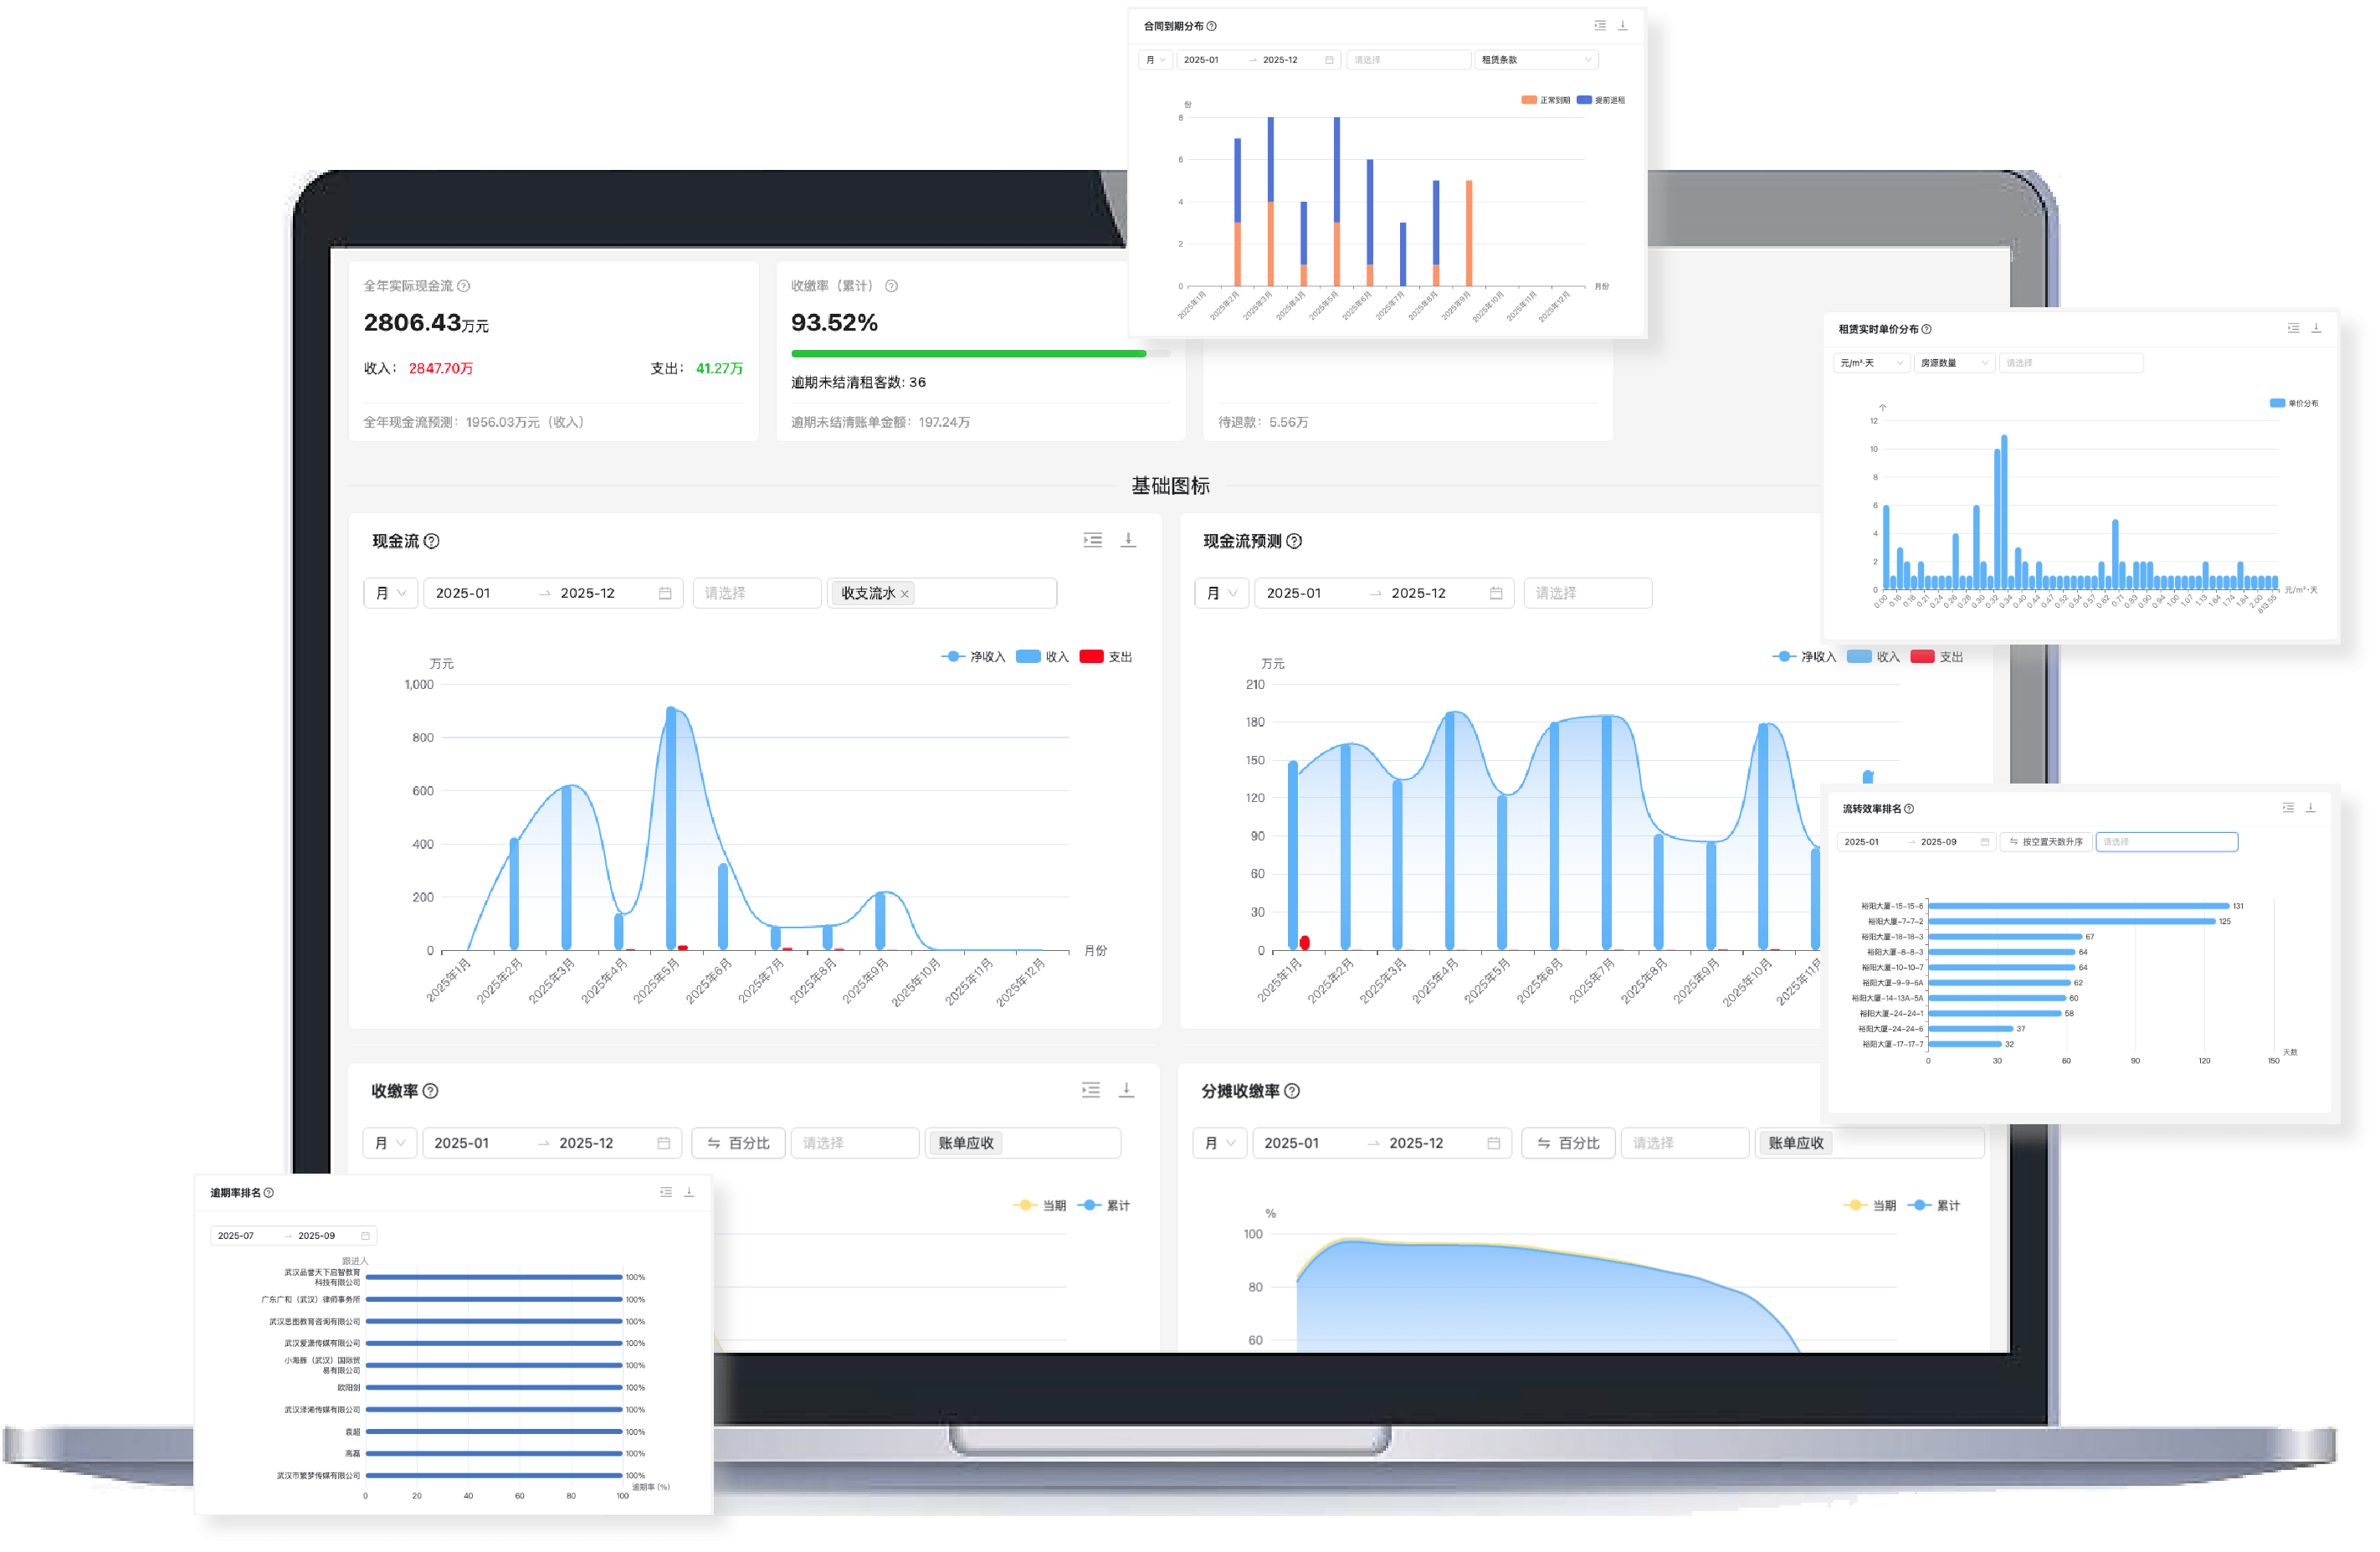Open 租赁条款 dropdown in 合同到期分布
This screenshot has height=1552, width=2380.
pyautogui.click(x=1535, y=60)
